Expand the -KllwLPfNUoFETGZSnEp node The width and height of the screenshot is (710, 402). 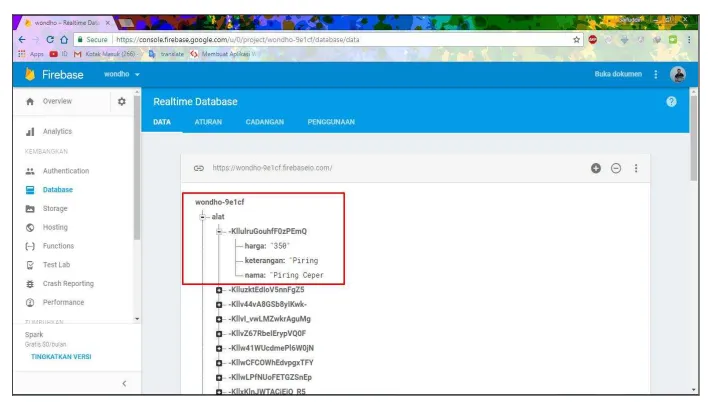coord(219,378)
